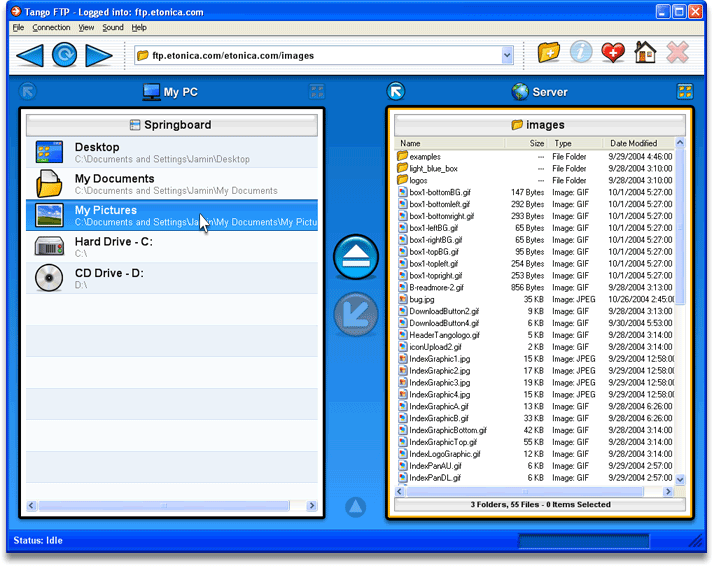
Task: Click the Server pane's up-folder arrow
Action: pos(396,91)
